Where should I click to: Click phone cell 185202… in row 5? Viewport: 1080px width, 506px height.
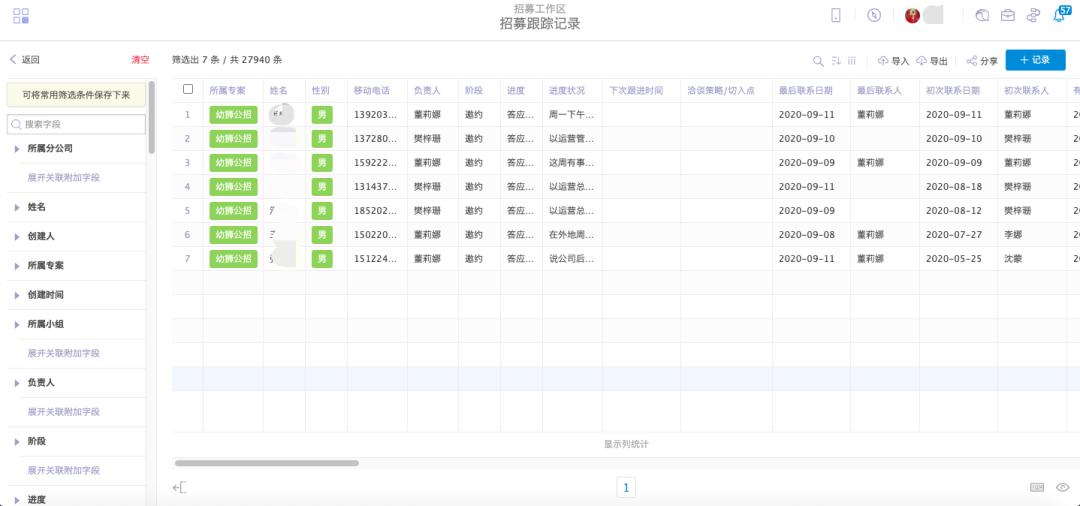point(376,211)
